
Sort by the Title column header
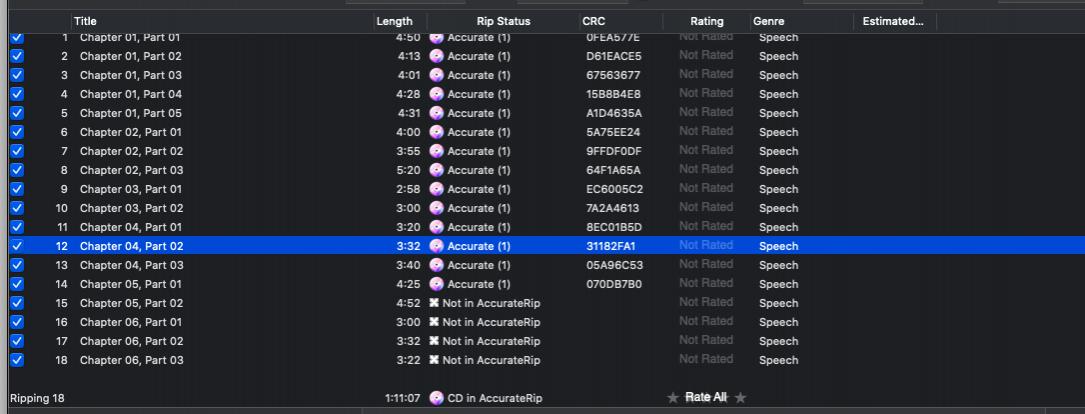coord(85,21)
